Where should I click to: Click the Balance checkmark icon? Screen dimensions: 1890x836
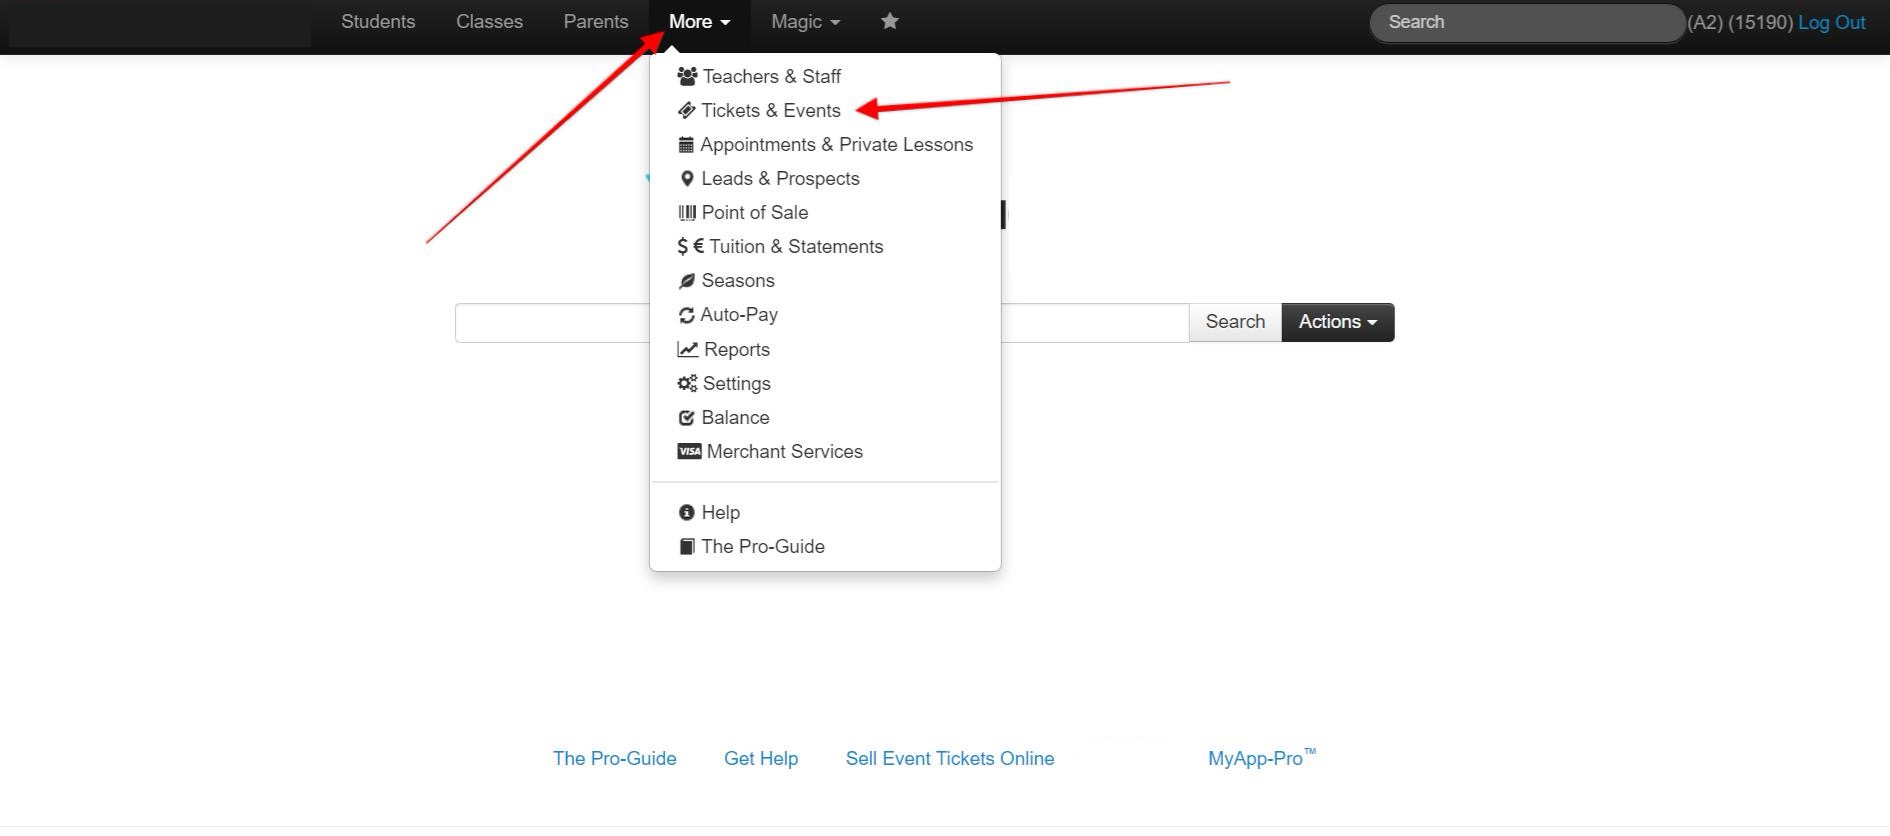click(686, 418)
